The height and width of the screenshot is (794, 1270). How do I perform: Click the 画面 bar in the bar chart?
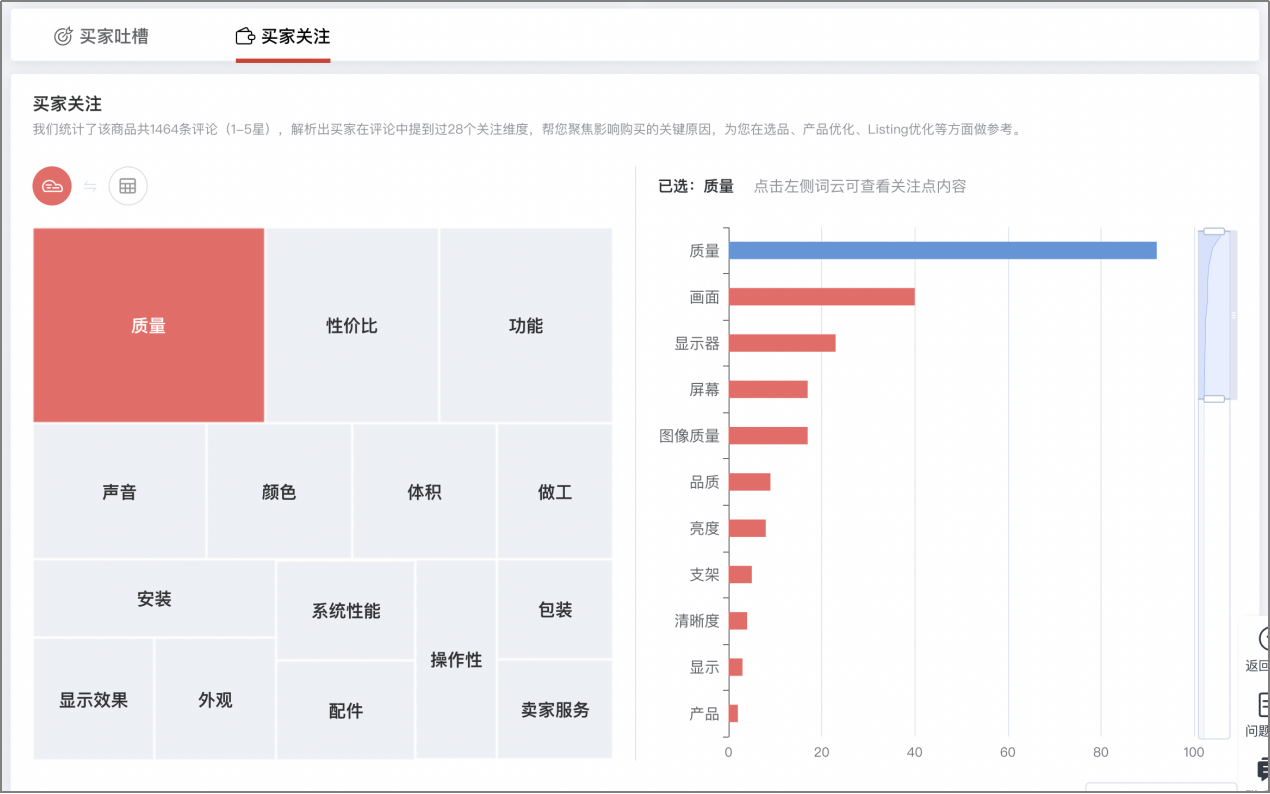(x=820, y=296)
